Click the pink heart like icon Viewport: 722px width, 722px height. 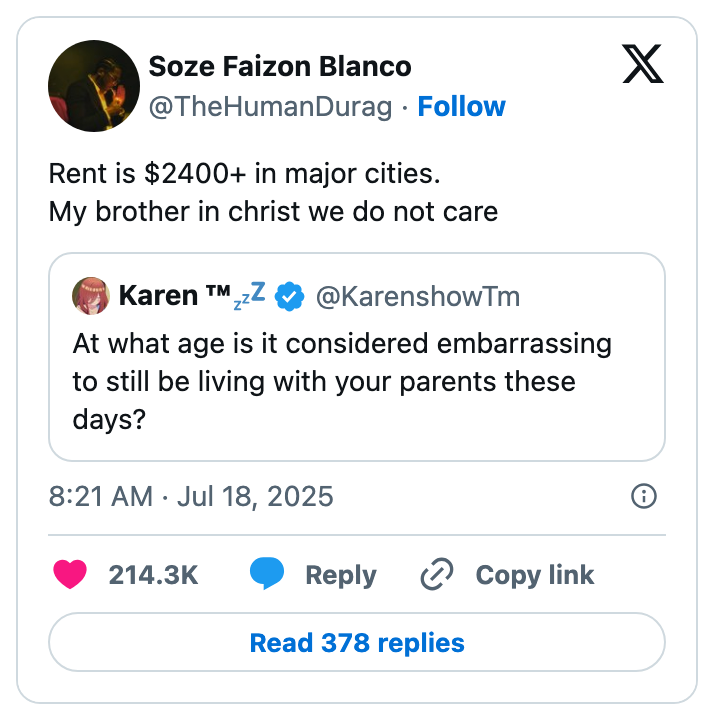coord(70,575)
